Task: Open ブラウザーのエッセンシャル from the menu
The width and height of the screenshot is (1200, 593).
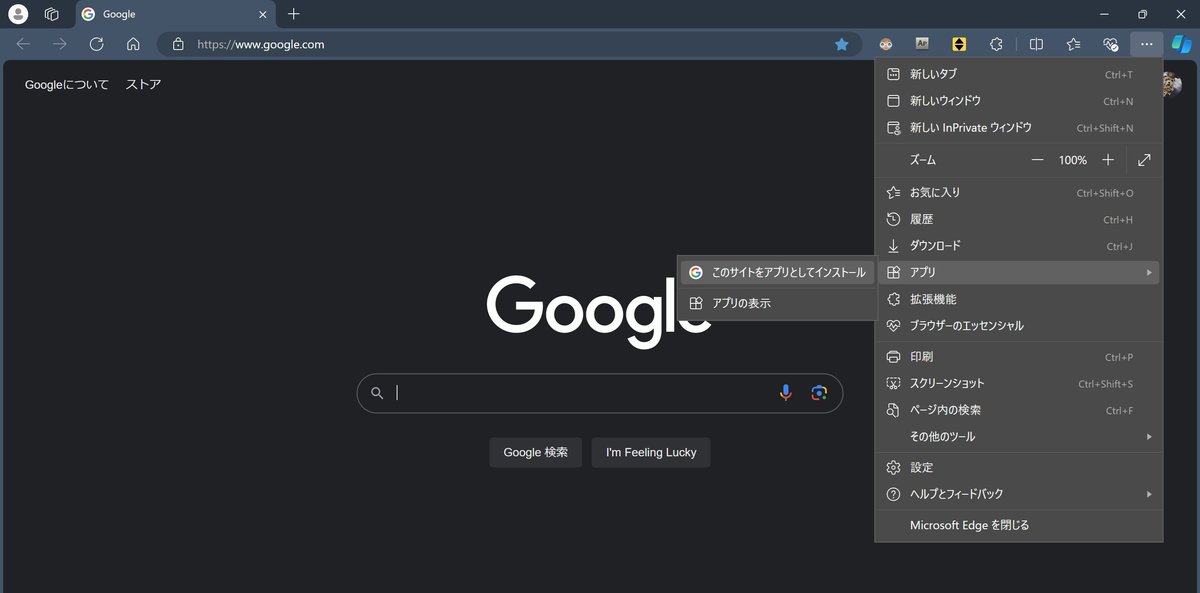Action: coord(1019,325)
